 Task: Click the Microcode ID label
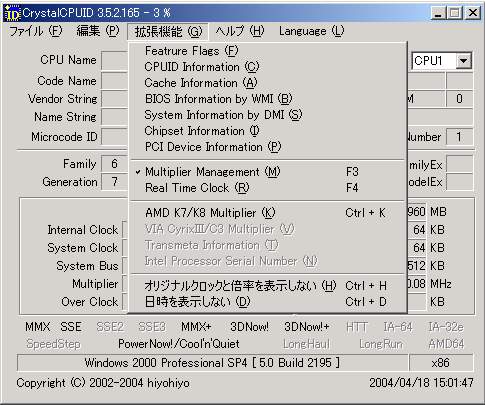click(x=64, y=137)
